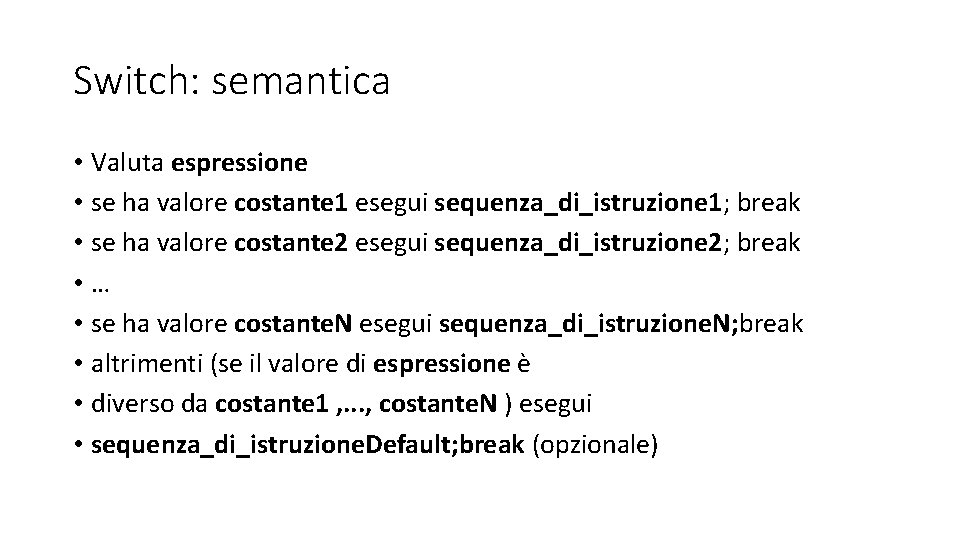Screen dimensions: 960x540
Task: Click the slide title "Switch: semantica"
Action: click(x=231, y=81)
